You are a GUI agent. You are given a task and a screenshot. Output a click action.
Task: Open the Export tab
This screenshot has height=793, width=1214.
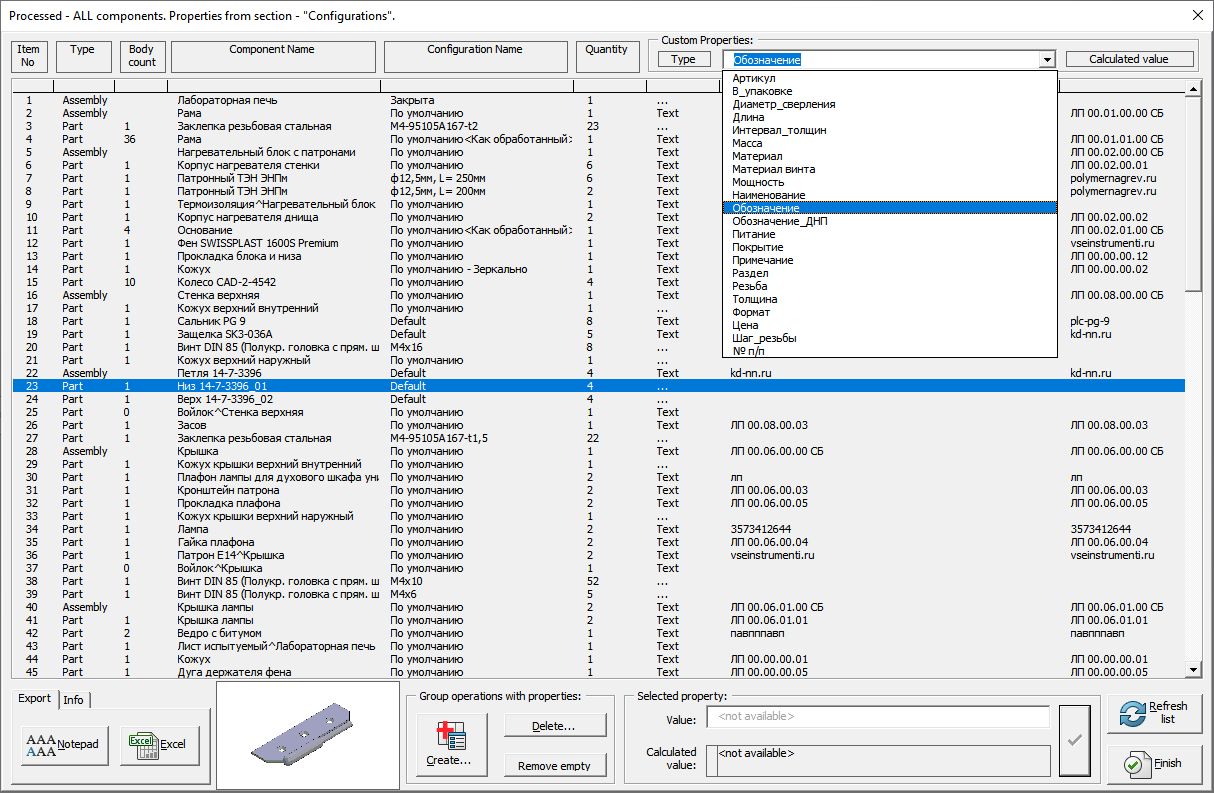point(35,699)
